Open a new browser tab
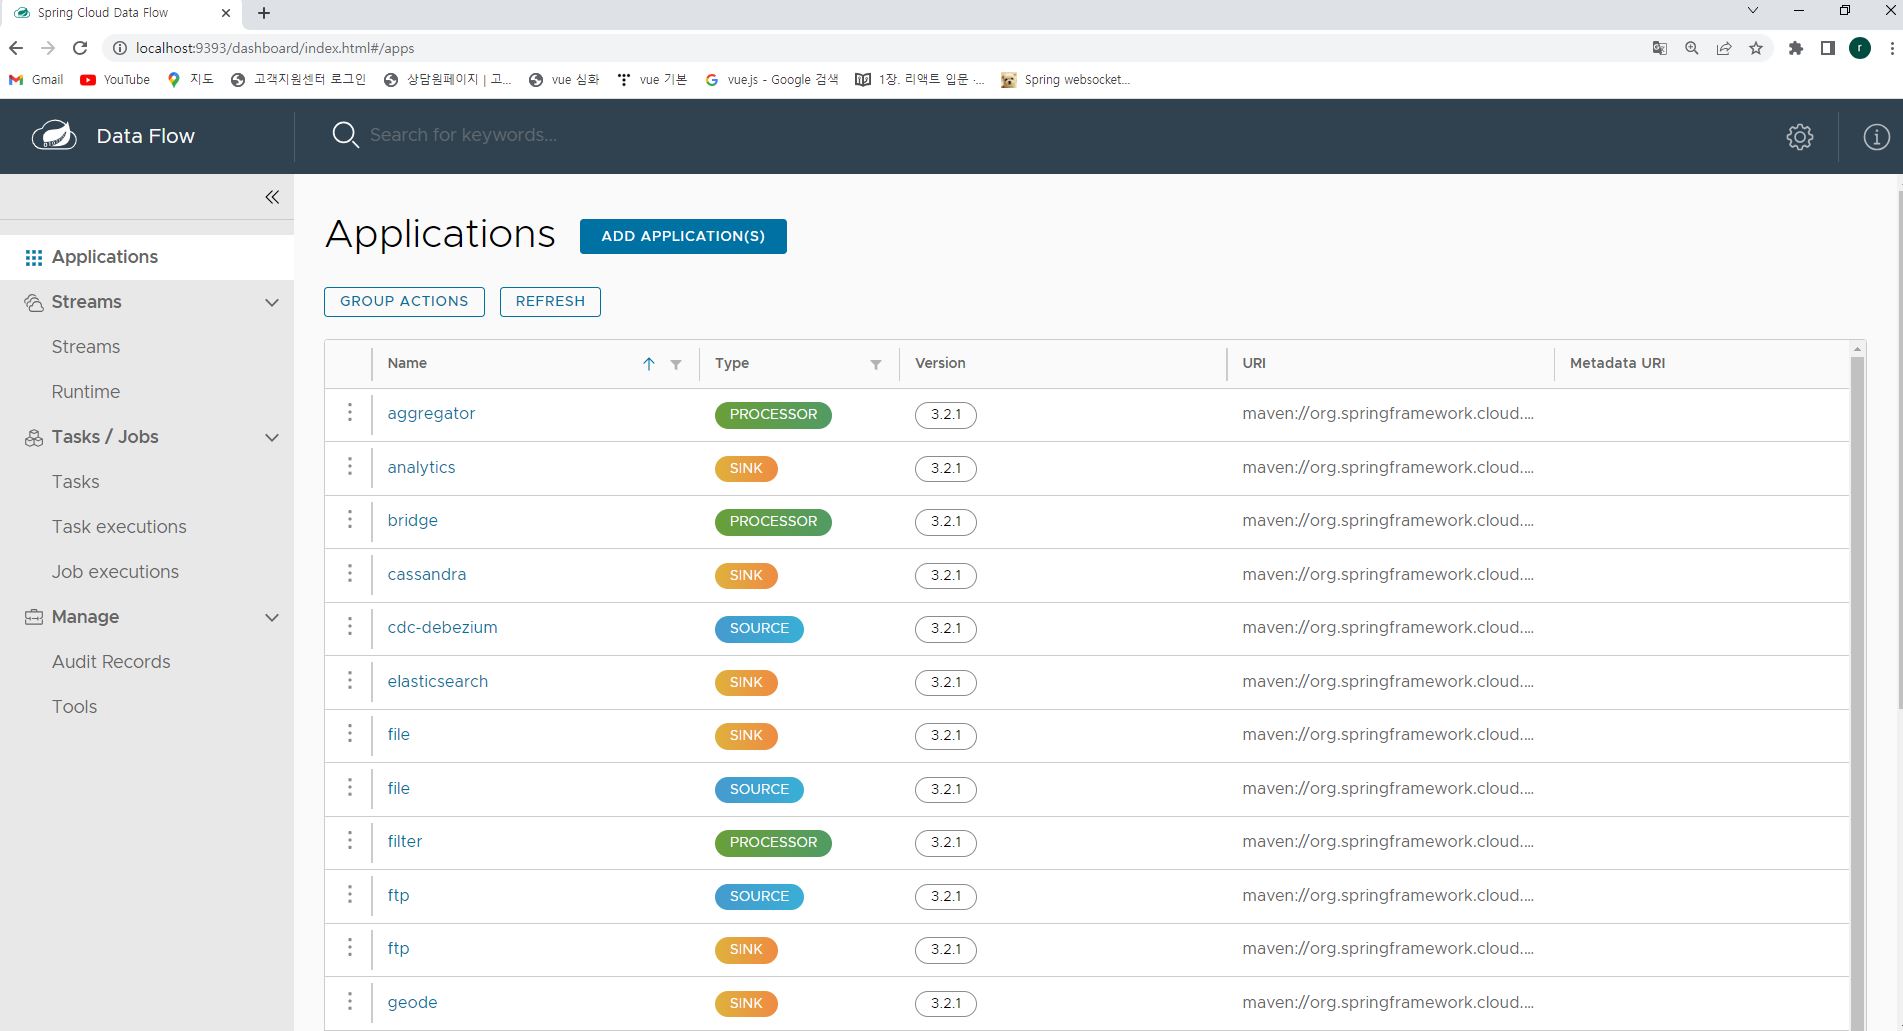The image size is (1903, 1031). (264, 13)
